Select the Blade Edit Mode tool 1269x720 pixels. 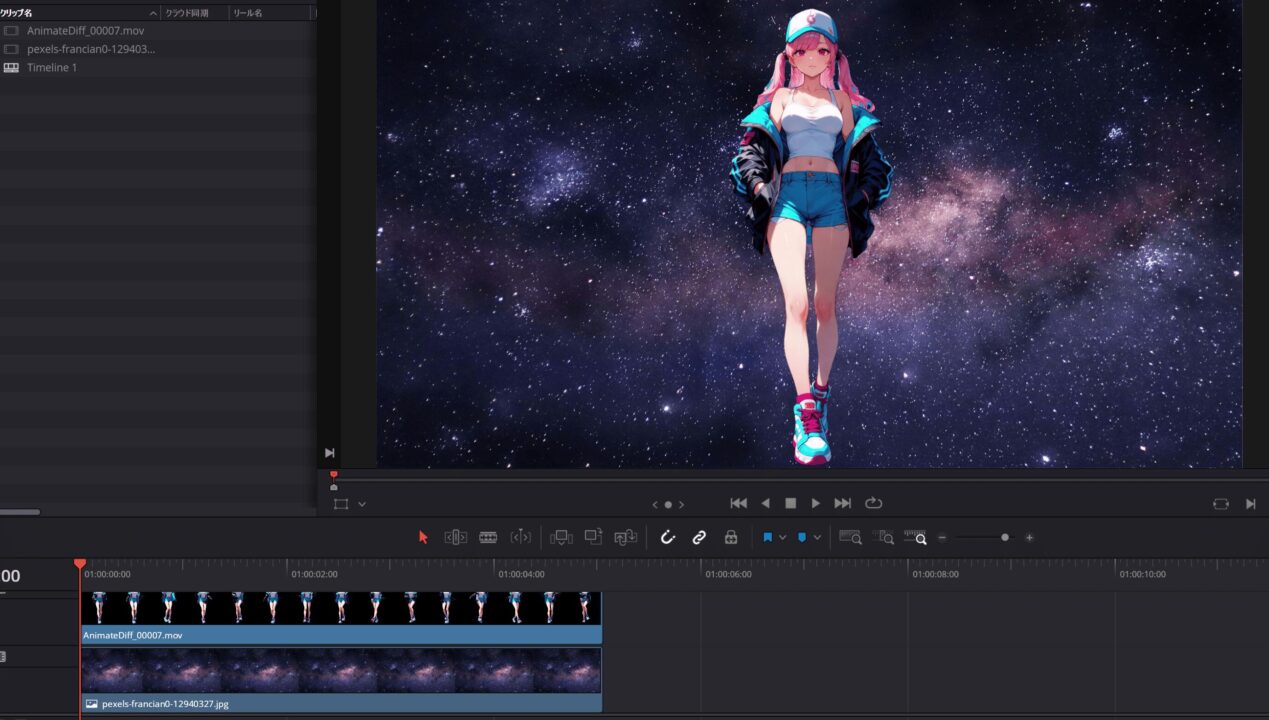tap(521, 537)
